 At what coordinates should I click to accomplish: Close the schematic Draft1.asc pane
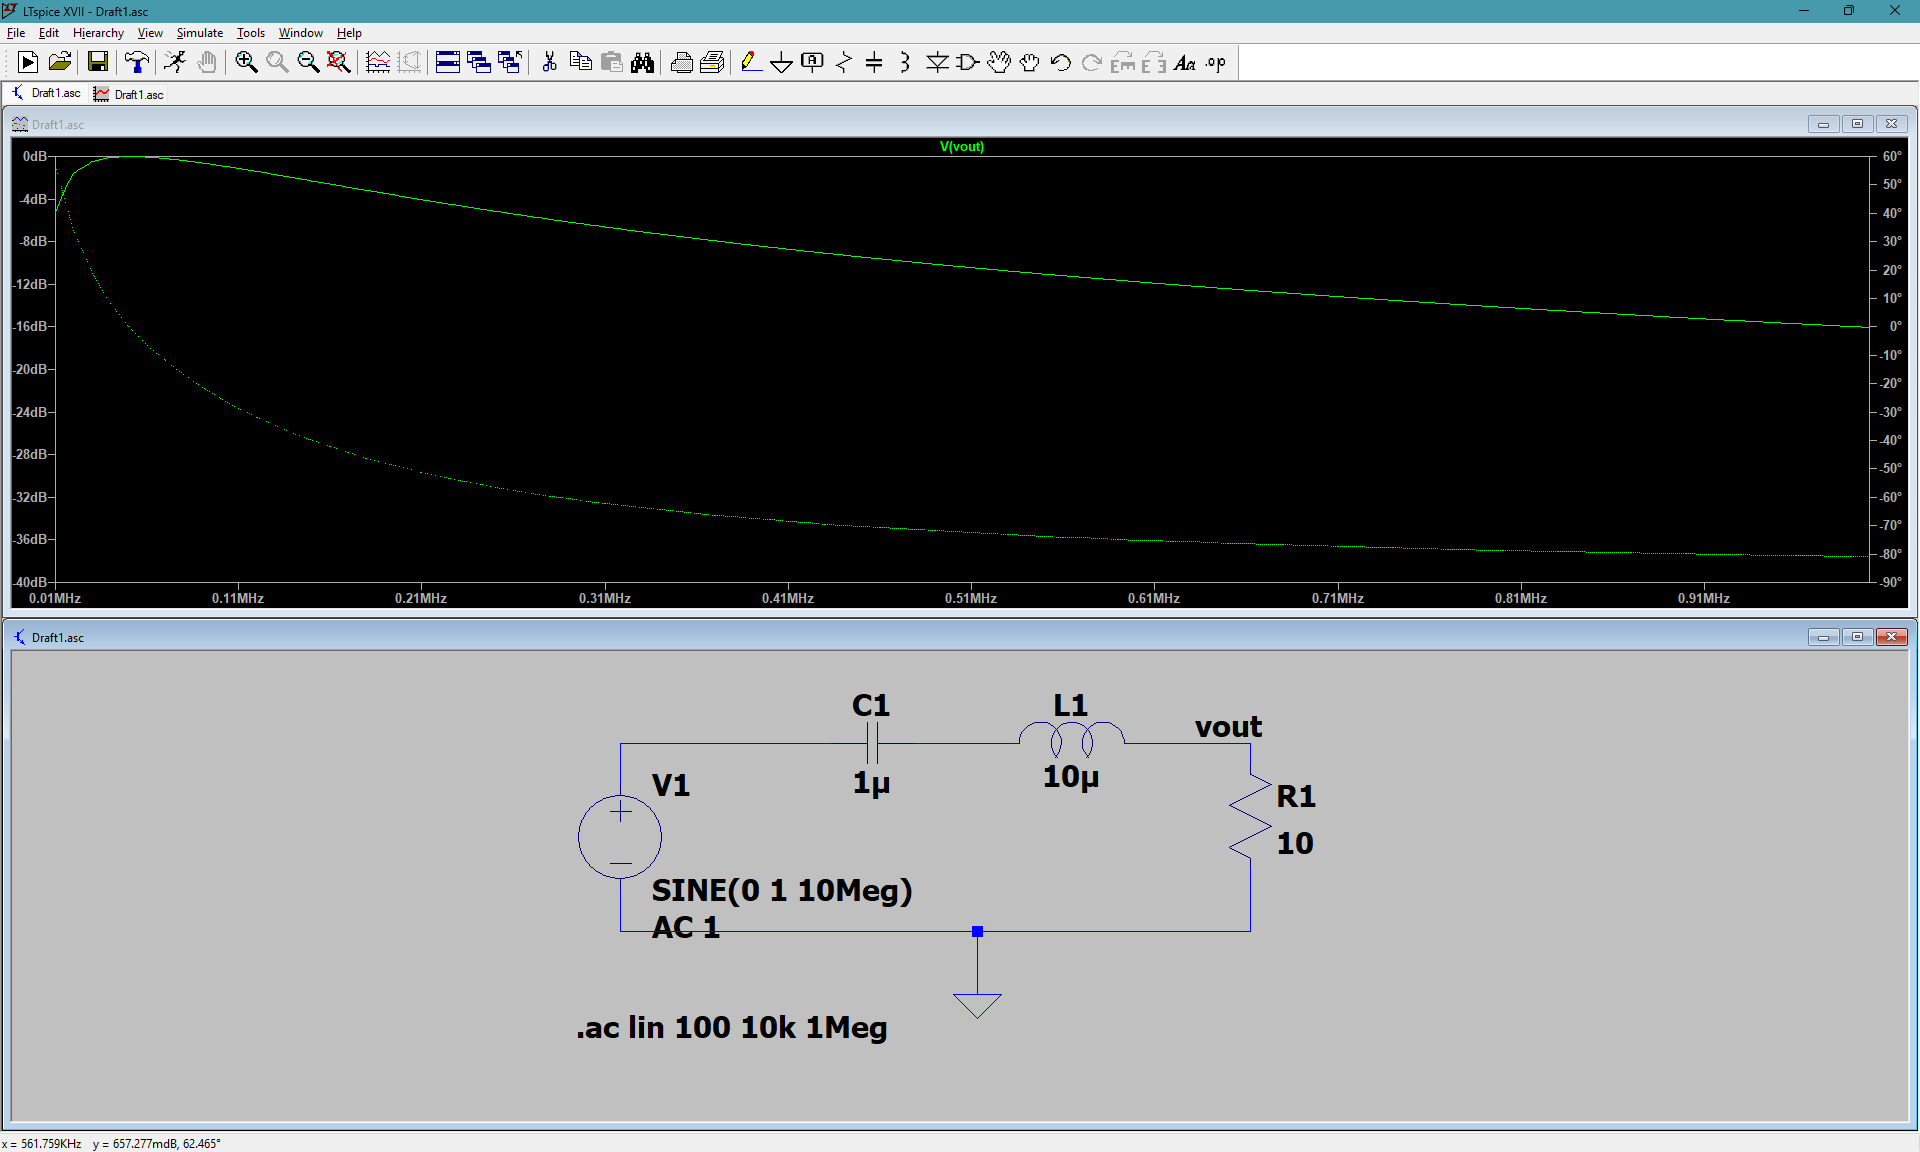coord(1892,637)
